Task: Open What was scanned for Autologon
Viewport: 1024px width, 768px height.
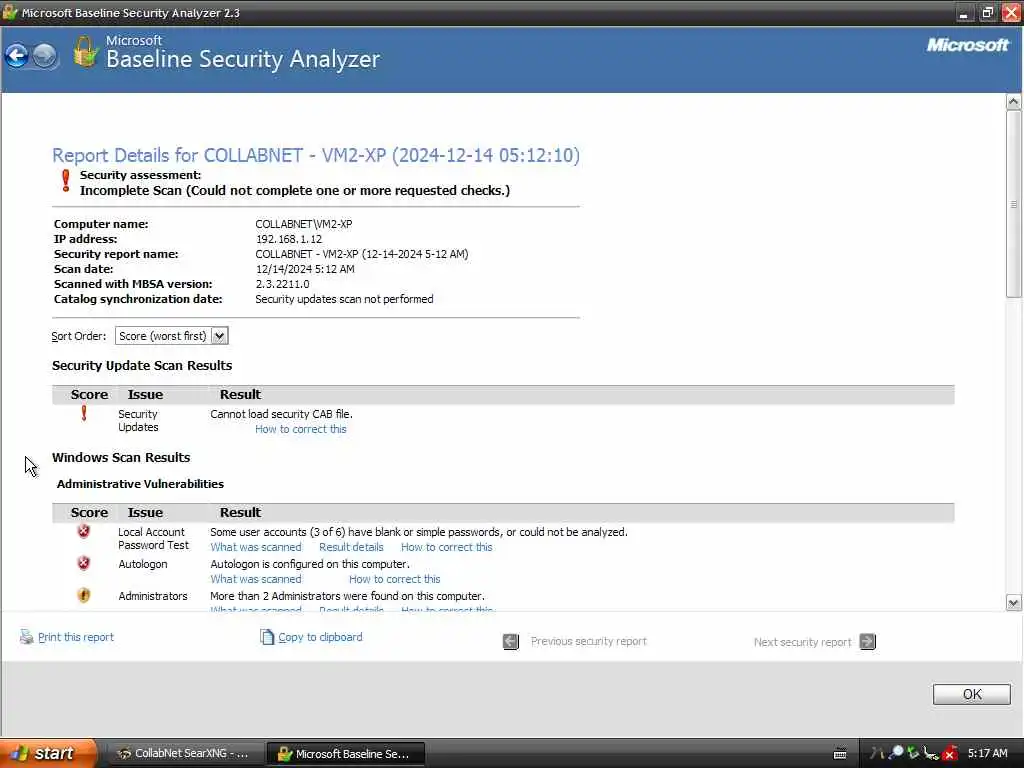Action: 255,579
